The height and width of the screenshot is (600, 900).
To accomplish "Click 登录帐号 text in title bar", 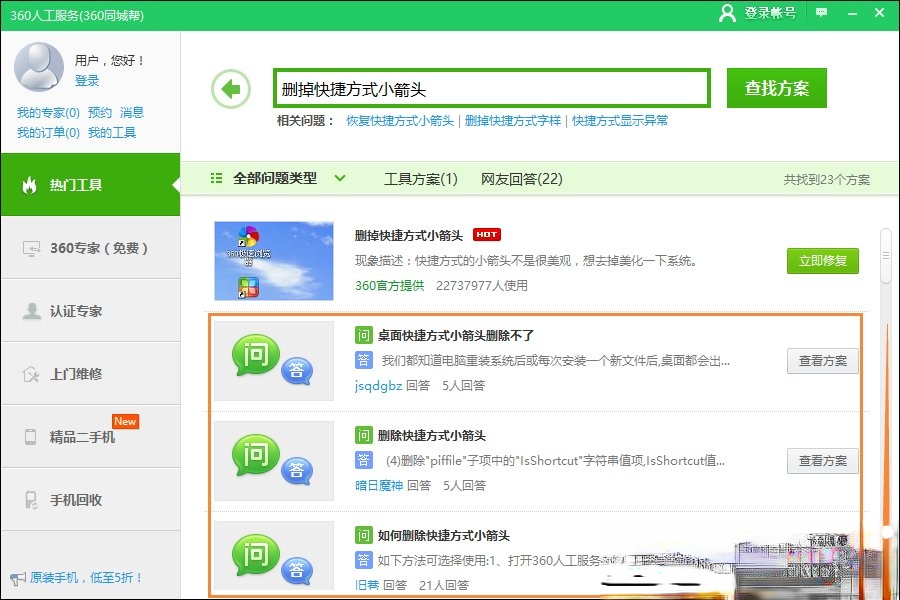I will 770,13.
